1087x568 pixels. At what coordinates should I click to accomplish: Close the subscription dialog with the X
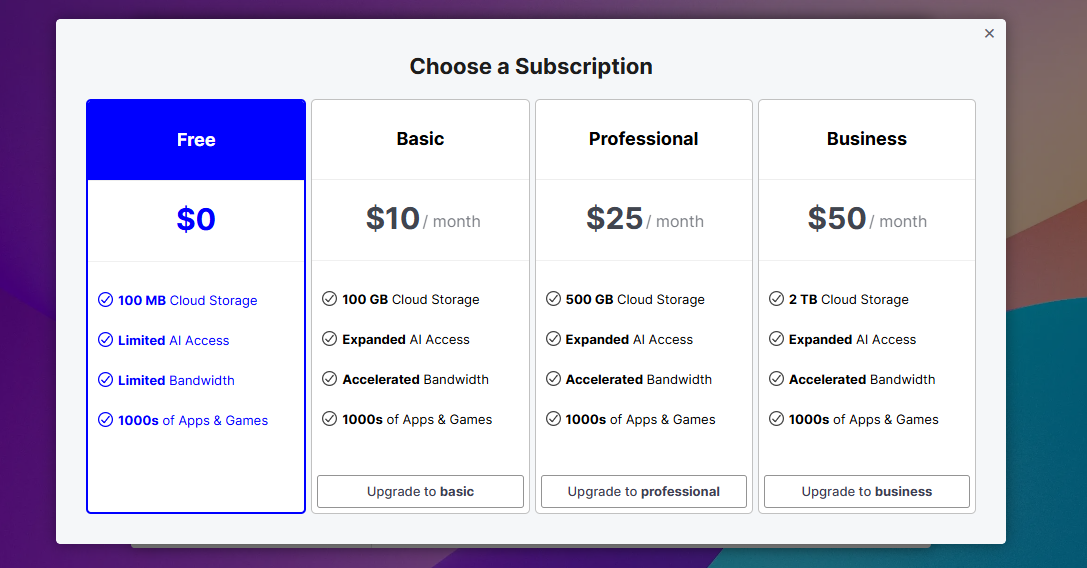(x=989, y=33)
